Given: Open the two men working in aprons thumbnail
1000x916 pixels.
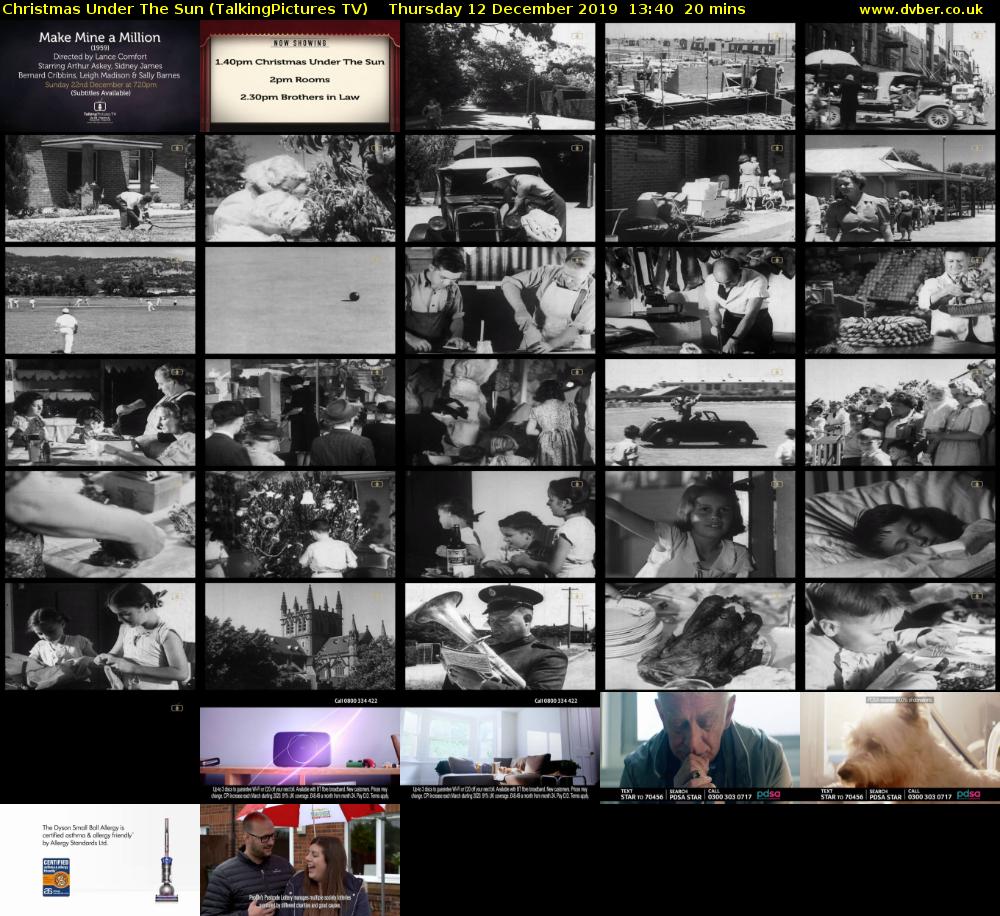Looking at the screenshot, I should tap(500, 300).
